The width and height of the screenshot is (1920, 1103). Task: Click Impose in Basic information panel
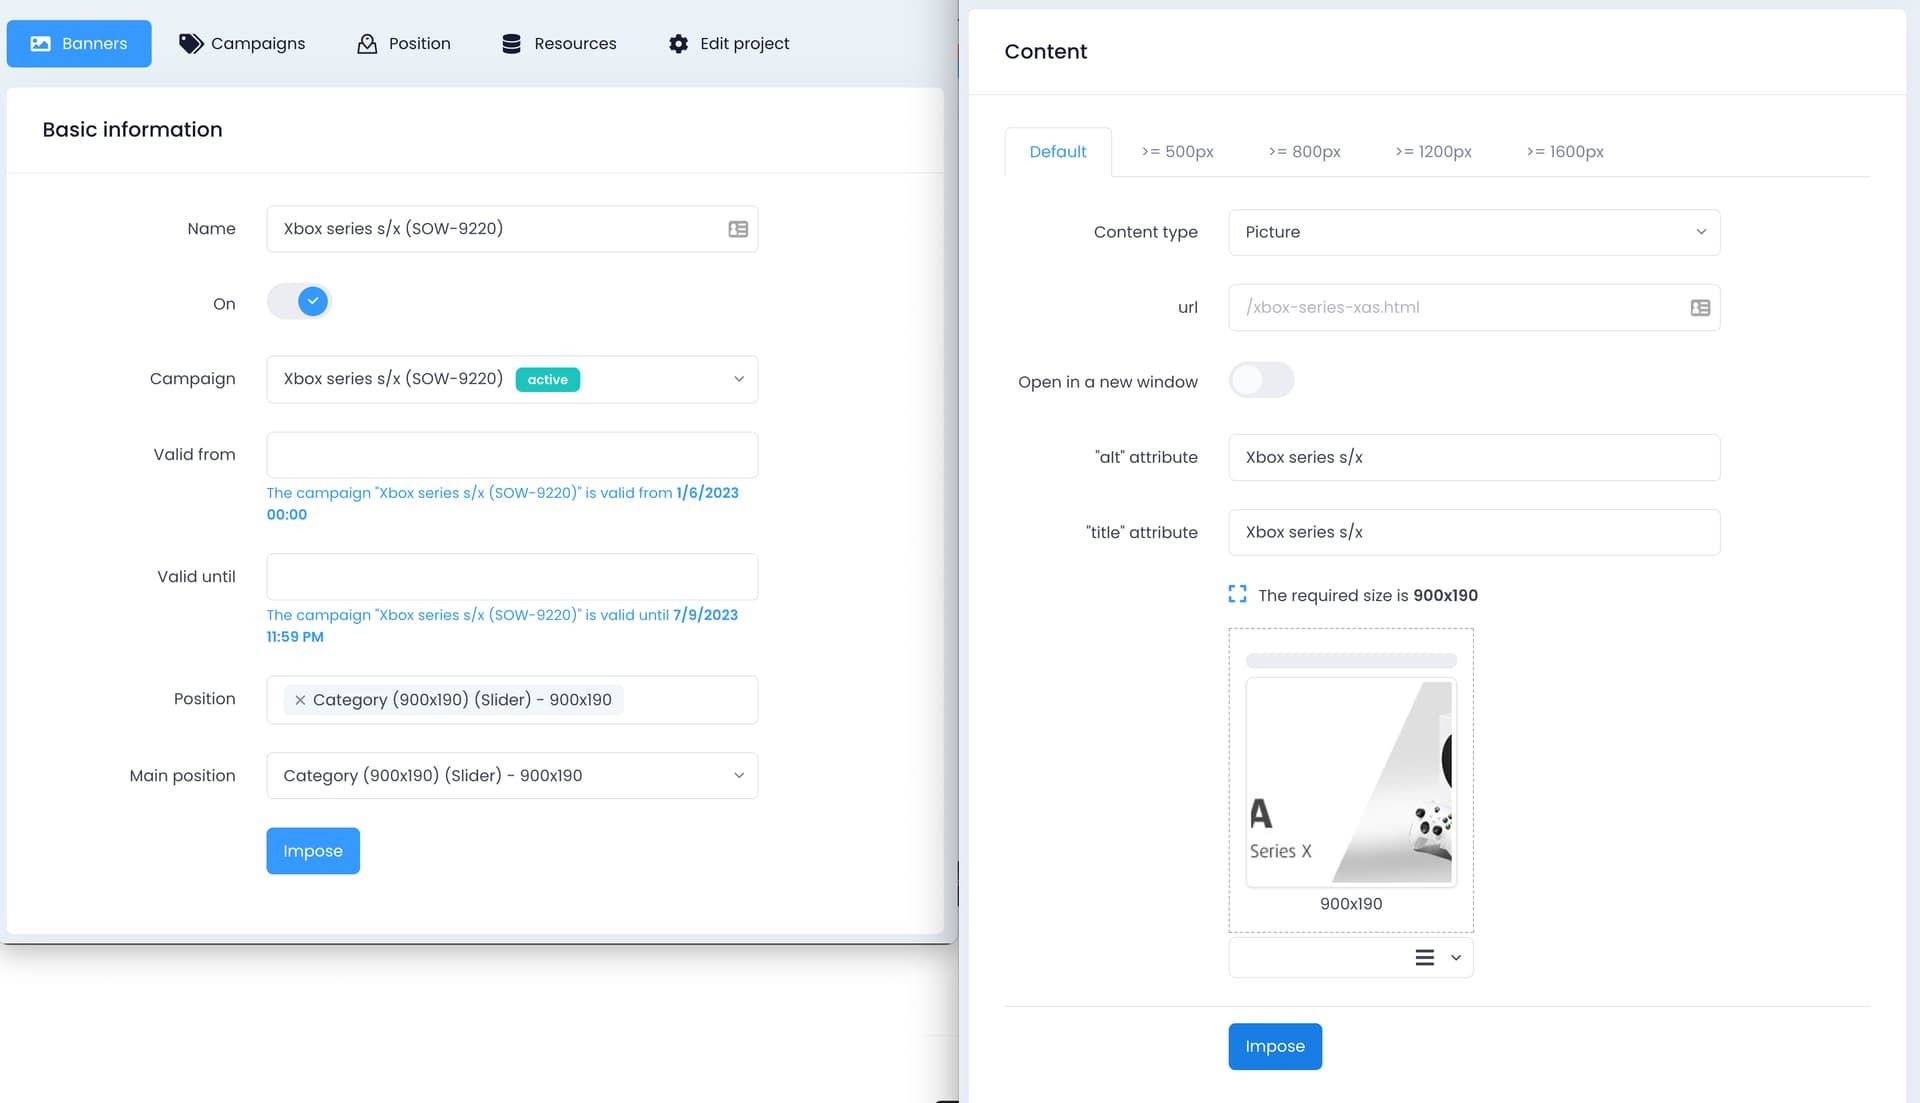[313, 851]
